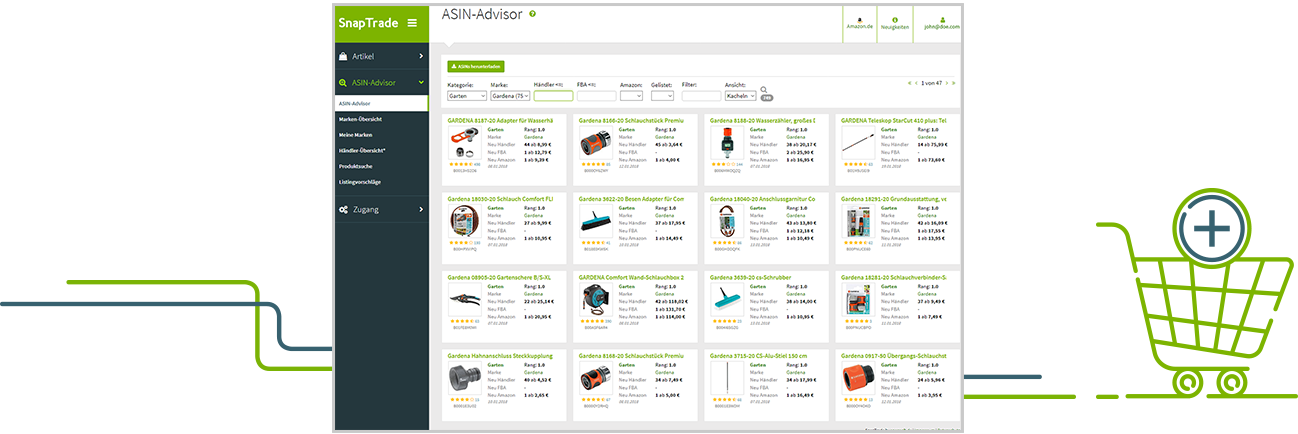The image size is (1298, 434).
Task: Click the Artikel shopping bag icon
Action: (343, 57)
